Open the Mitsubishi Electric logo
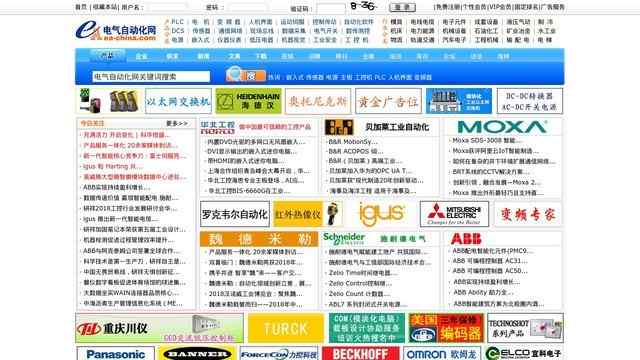This screenshot has height=360, width=640. point(454,214)
